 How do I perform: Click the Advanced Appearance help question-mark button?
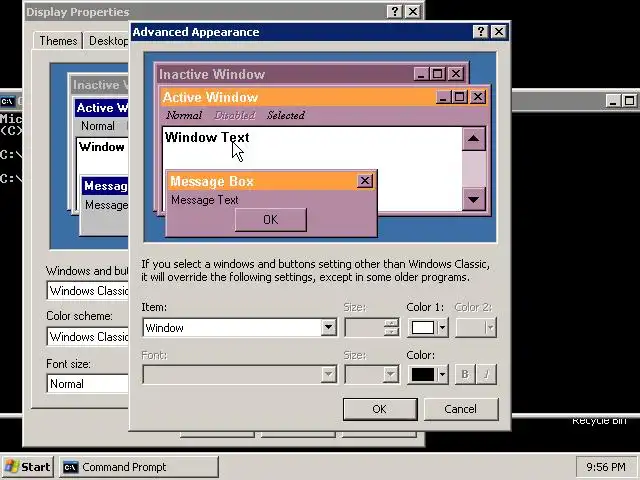481,31
